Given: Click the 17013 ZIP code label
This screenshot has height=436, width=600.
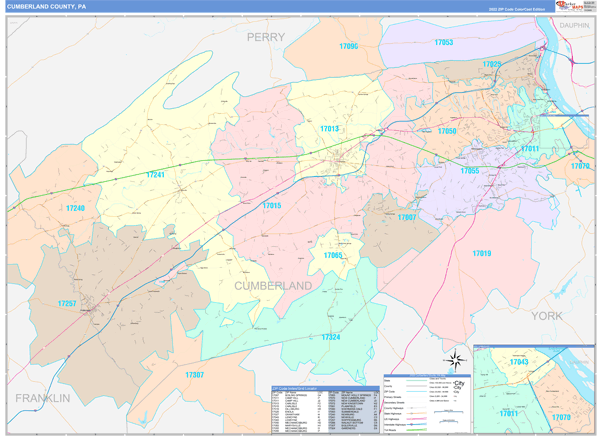Looking at the screenshot, I should coord(329,129).
